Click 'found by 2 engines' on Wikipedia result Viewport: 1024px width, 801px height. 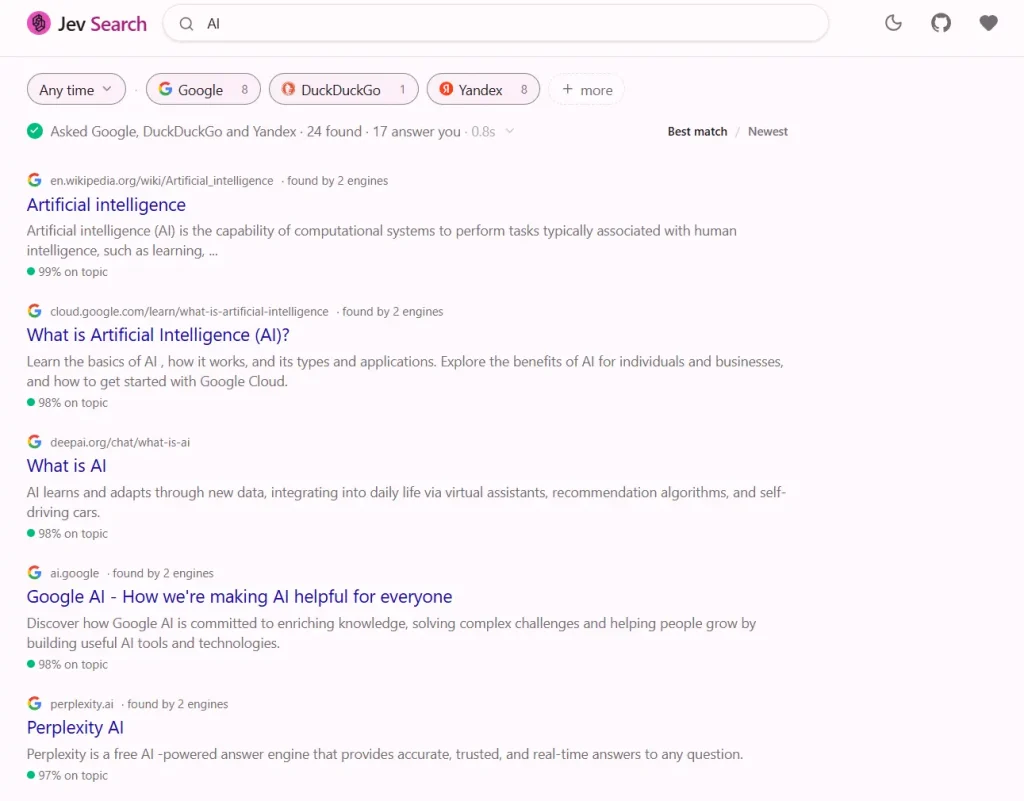pyautogui.click(x=338, y=181)
